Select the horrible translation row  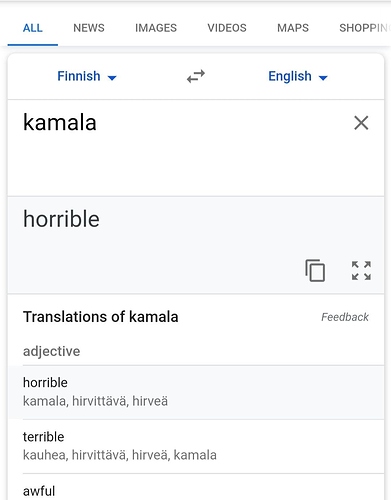pos(196,392)
